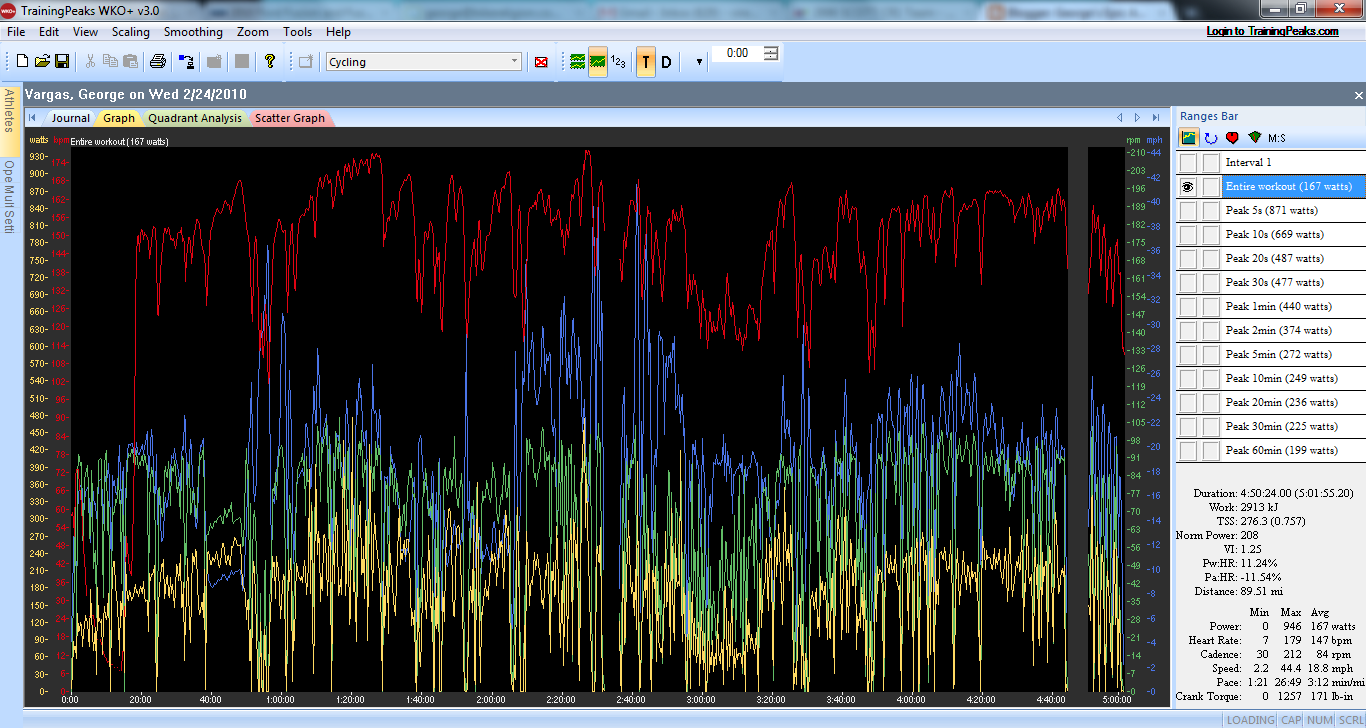Click the red X delete icon beside Cycling
The width and height of the screenshot is (1366, 728).
pyautogui.click(x=541, y=62)
